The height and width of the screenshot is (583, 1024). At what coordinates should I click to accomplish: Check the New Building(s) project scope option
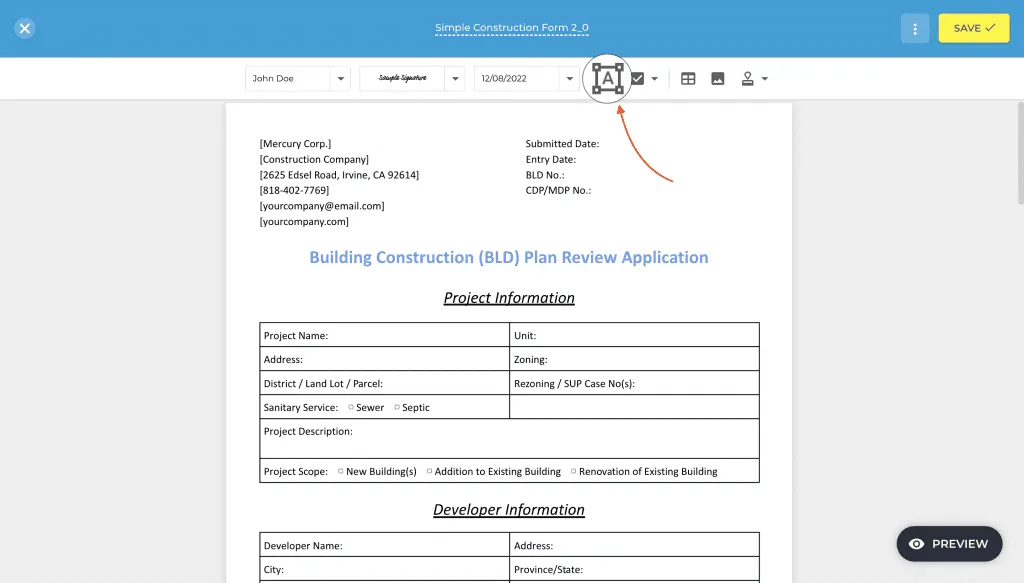(340, 471)
